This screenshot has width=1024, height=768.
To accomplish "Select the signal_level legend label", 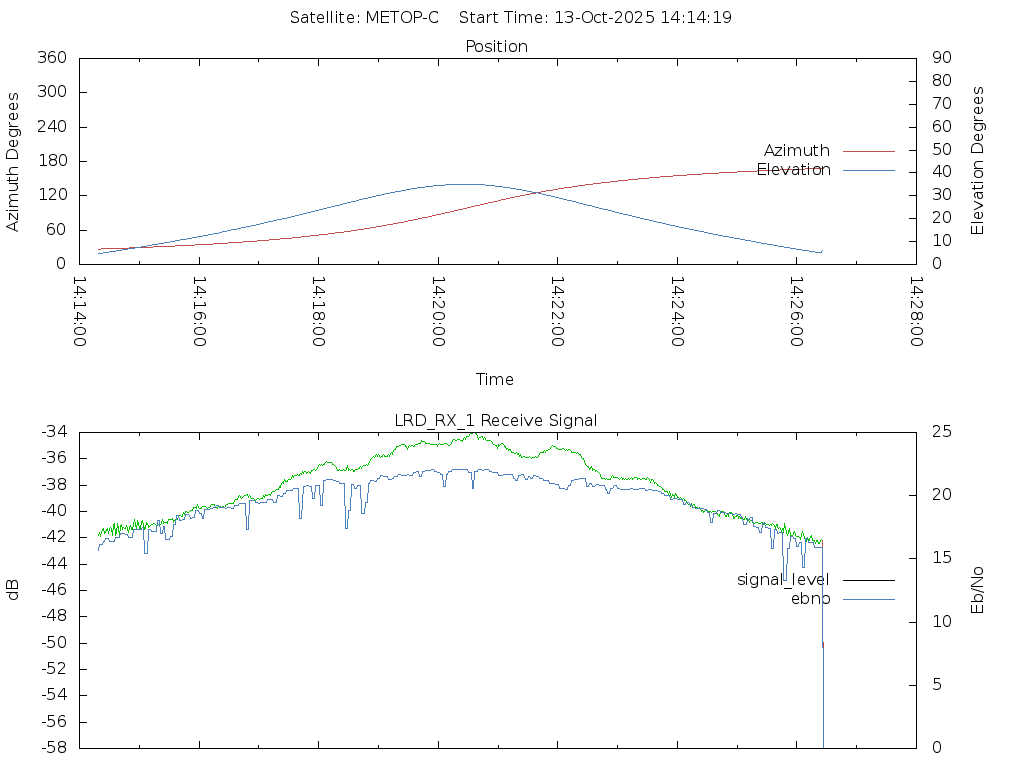I will tap(783, 580).
